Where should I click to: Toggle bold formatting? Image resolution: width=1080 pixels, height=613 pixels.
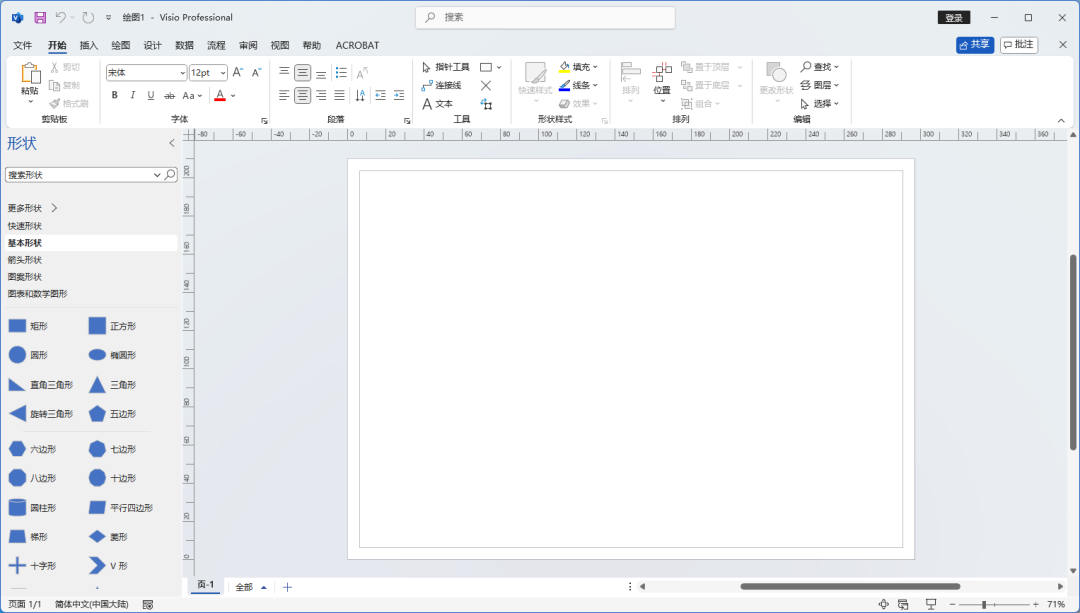click(114, 94)
